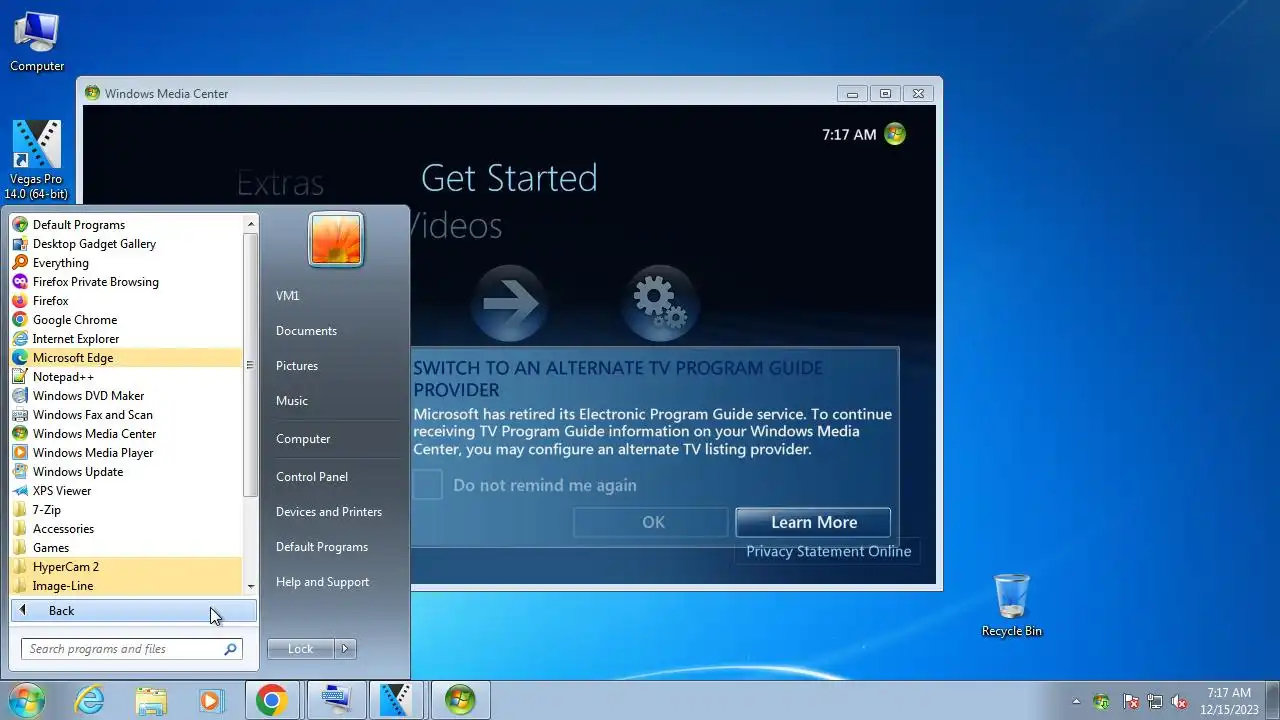The height and width of the screenshot is (720, 1280).
Task: Select the Recycle Bin desktop icon
Action: 1012,605
